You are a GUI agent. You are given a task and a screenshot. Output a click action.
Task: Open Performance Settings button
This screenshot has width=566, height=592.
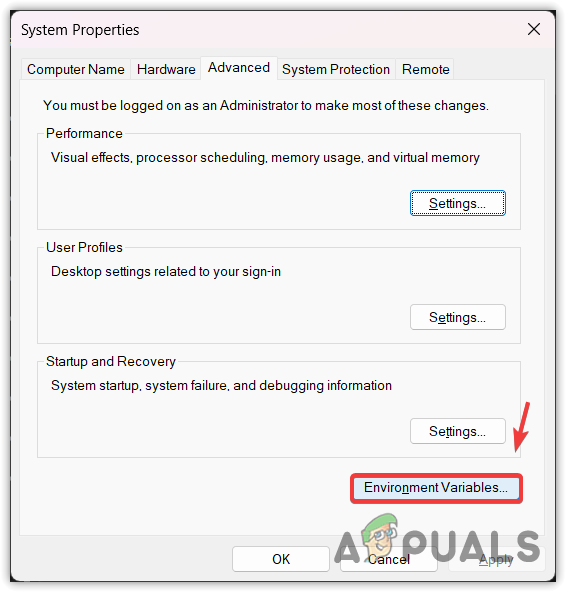458,203
